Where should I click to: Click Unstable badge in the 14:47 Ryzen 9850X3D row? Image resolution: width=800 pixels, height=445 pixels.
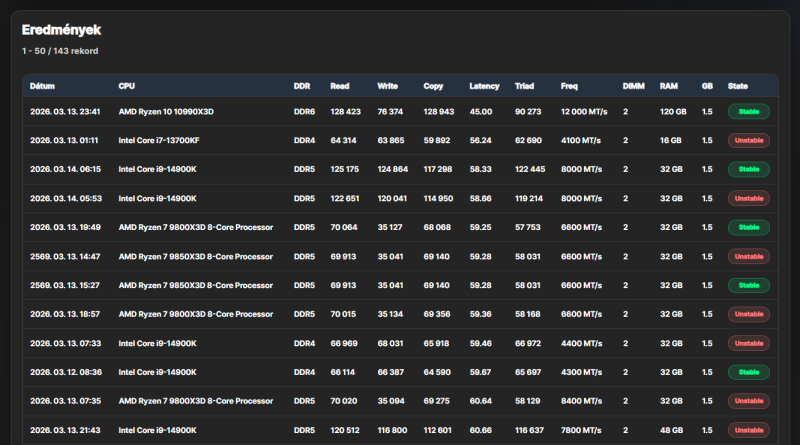coord(748,256)
